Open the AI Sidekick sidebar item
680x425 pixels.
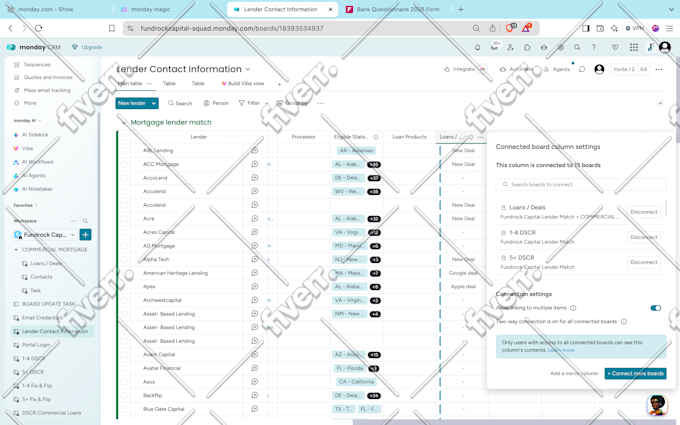point(35,135)
